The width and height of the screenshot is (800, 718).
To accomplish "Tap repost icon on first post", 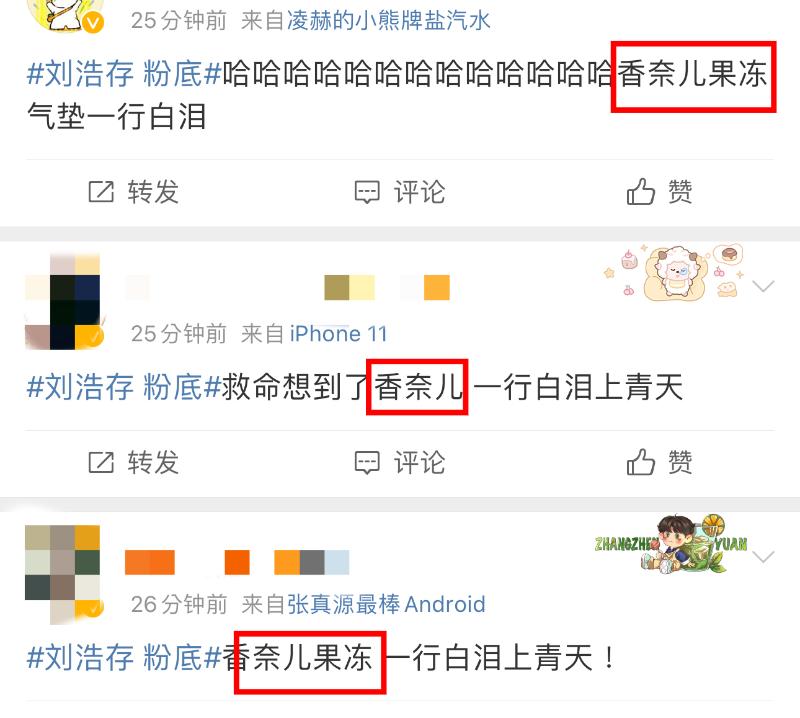I will point(101,192).
